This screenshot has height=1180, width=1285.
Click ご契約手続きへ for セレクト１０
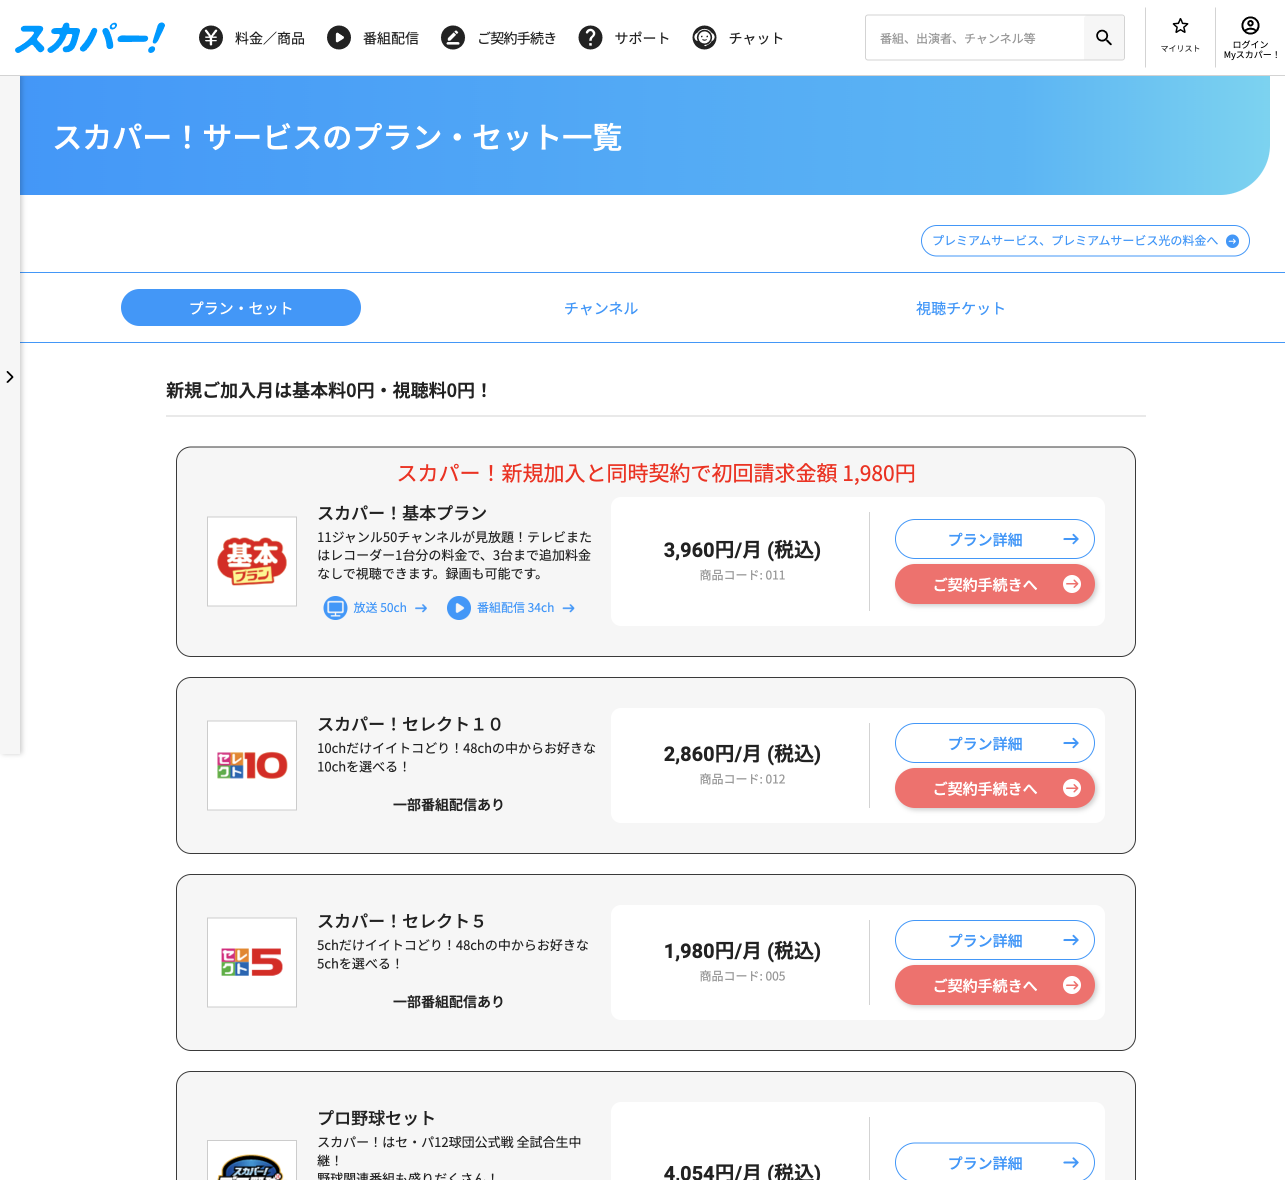coord(994,788)
